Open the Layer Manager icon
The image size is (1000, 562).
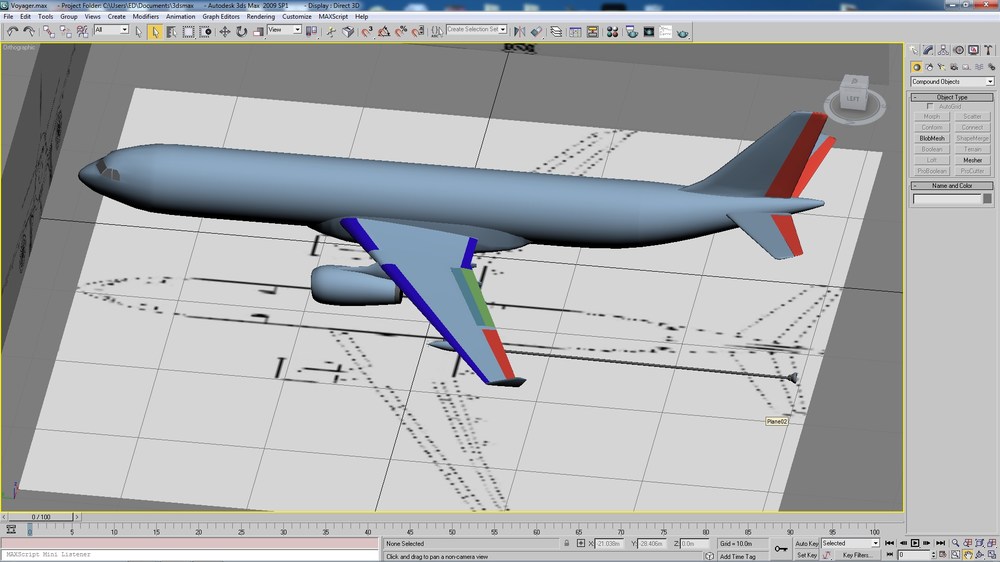pyautogui.click(x=556, y=31)
